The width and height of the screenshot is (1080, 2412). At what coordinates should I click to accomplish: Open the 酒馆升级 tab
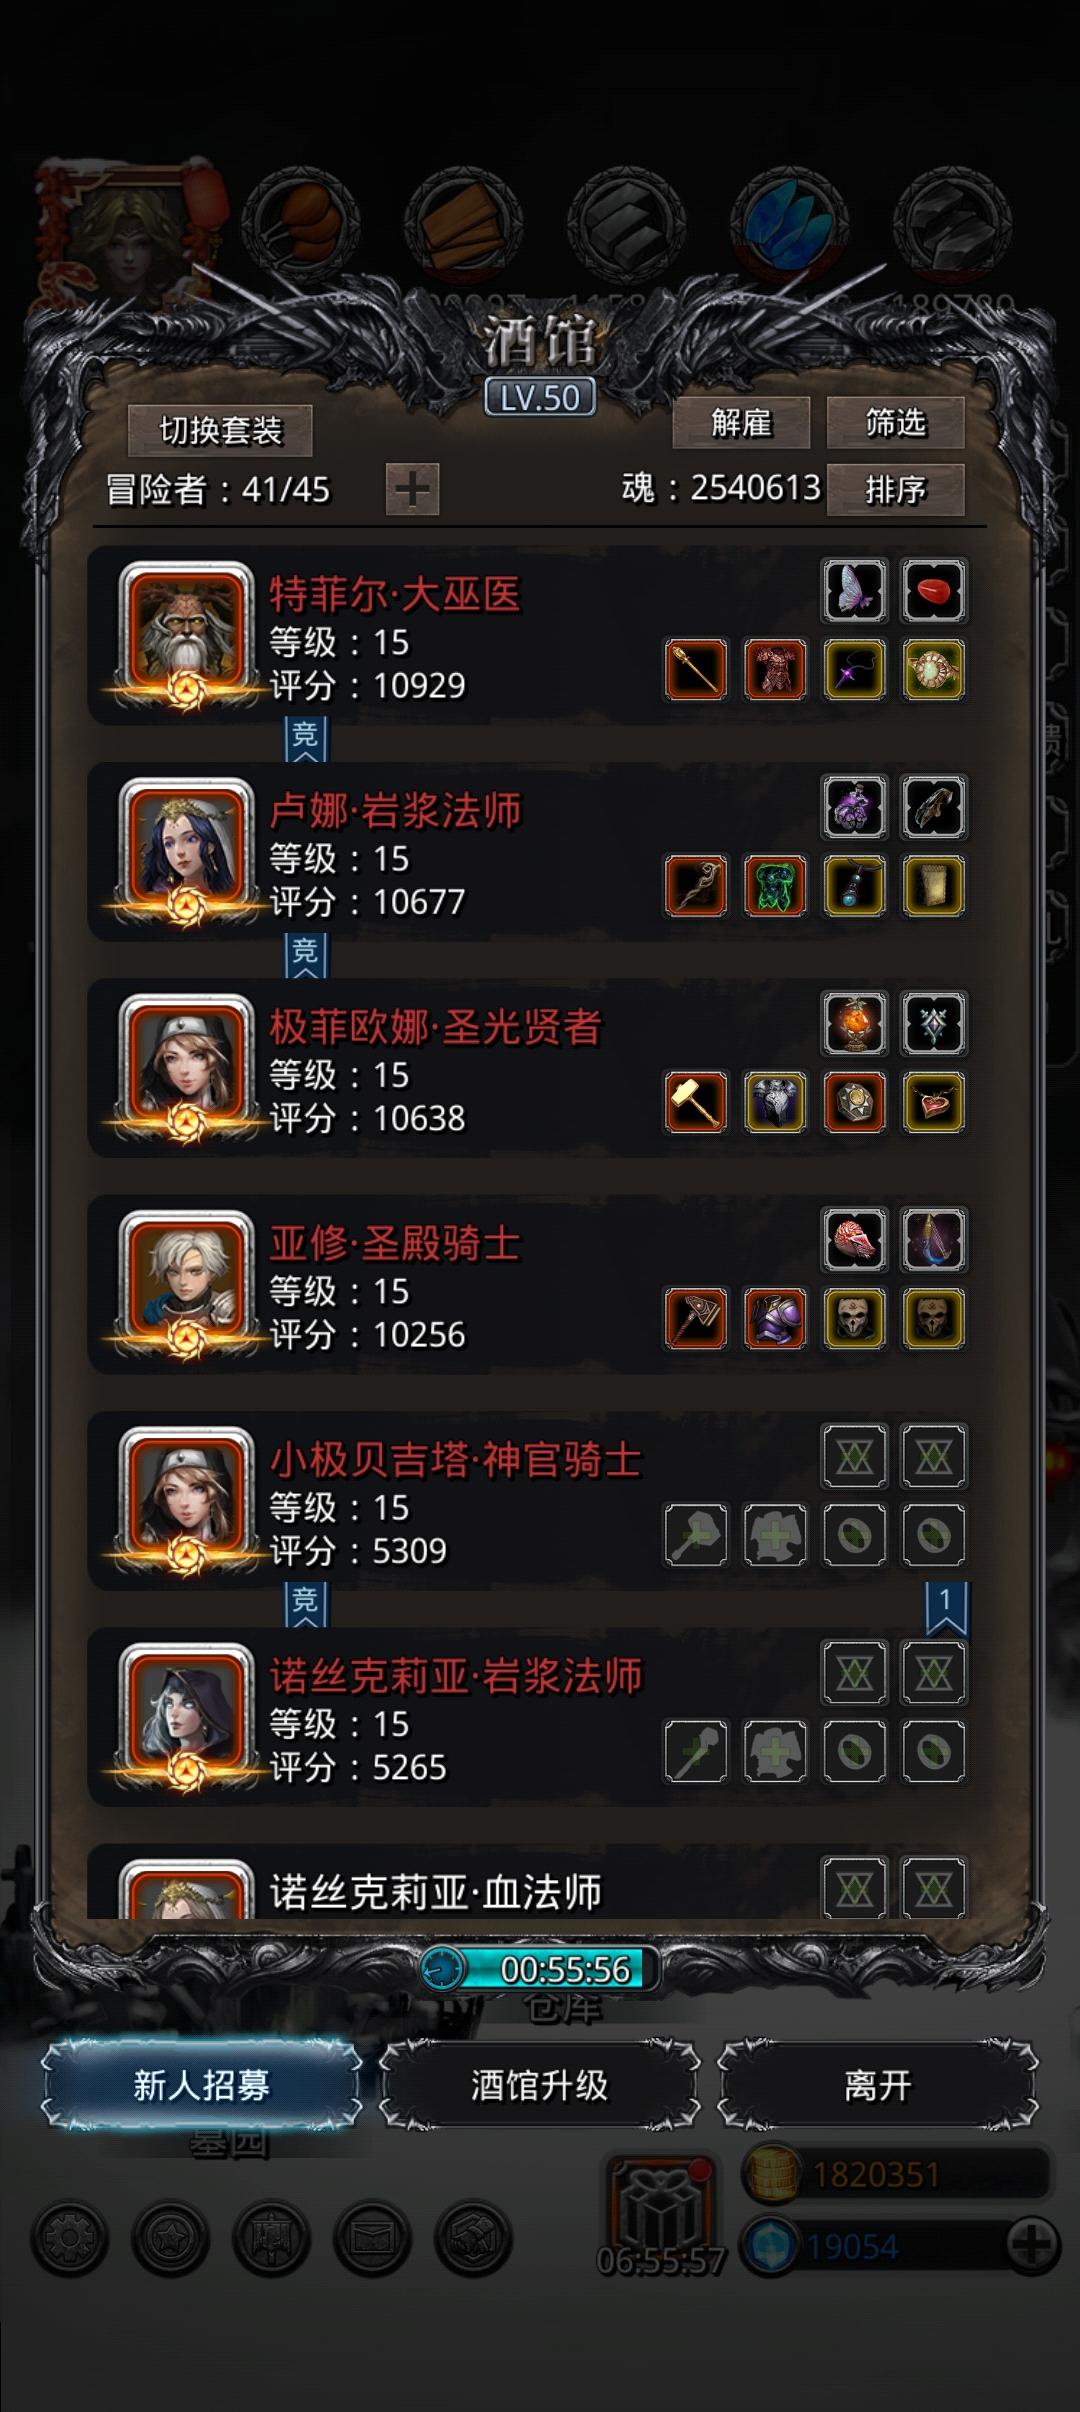pos(539,2085)
